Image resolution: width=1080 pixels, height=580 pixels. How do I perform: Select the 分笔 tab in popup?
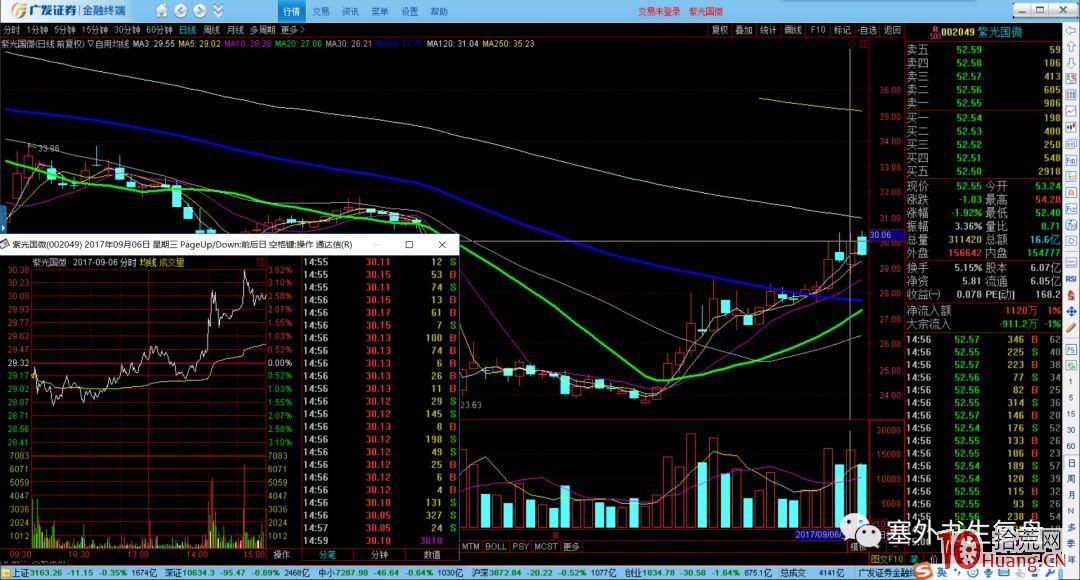point(327,555)
